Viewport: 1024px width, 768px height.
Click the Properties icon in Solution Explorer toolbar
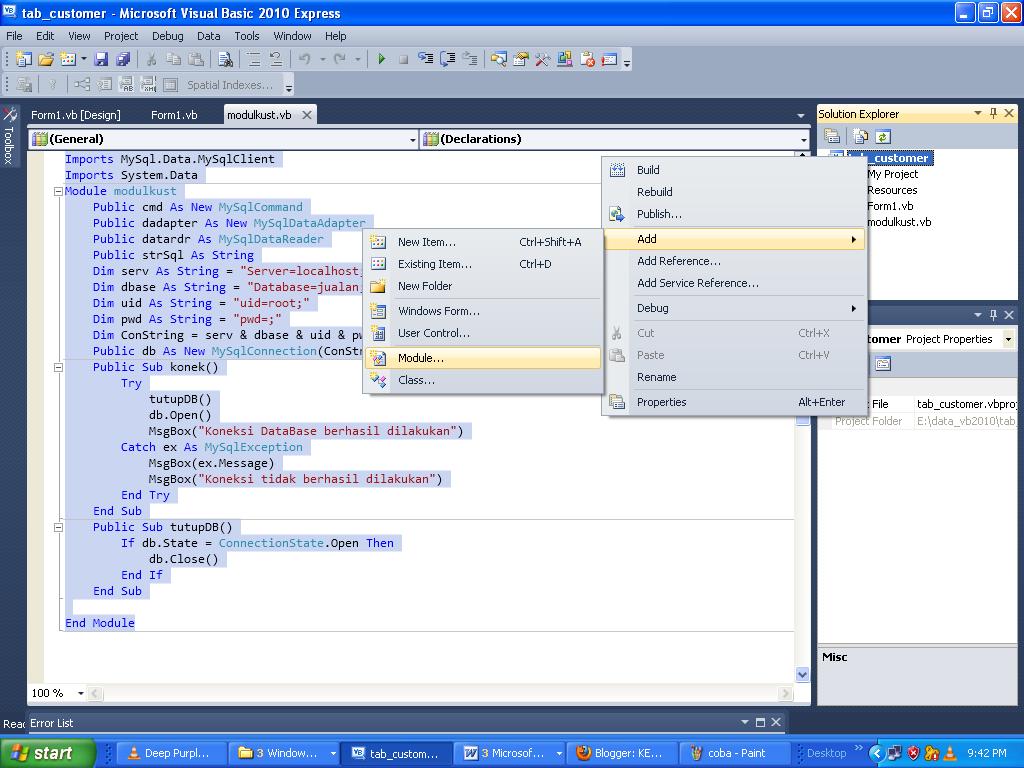832,136
